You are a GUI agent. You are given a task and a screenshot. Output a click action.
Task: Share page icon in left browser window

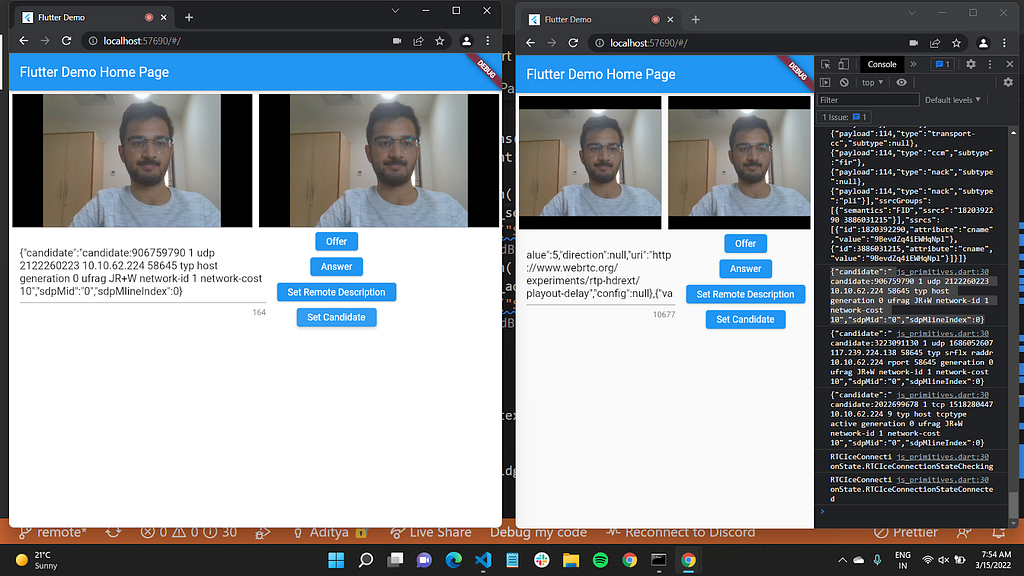(x=418, y=40)
